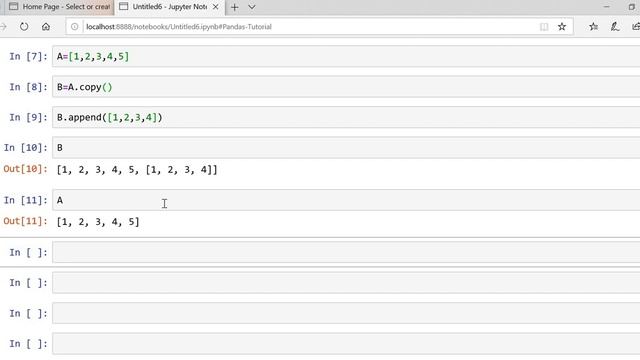Click the second empty code cell
This screenshot has width=640, height=360.
(x=346, y=283)
